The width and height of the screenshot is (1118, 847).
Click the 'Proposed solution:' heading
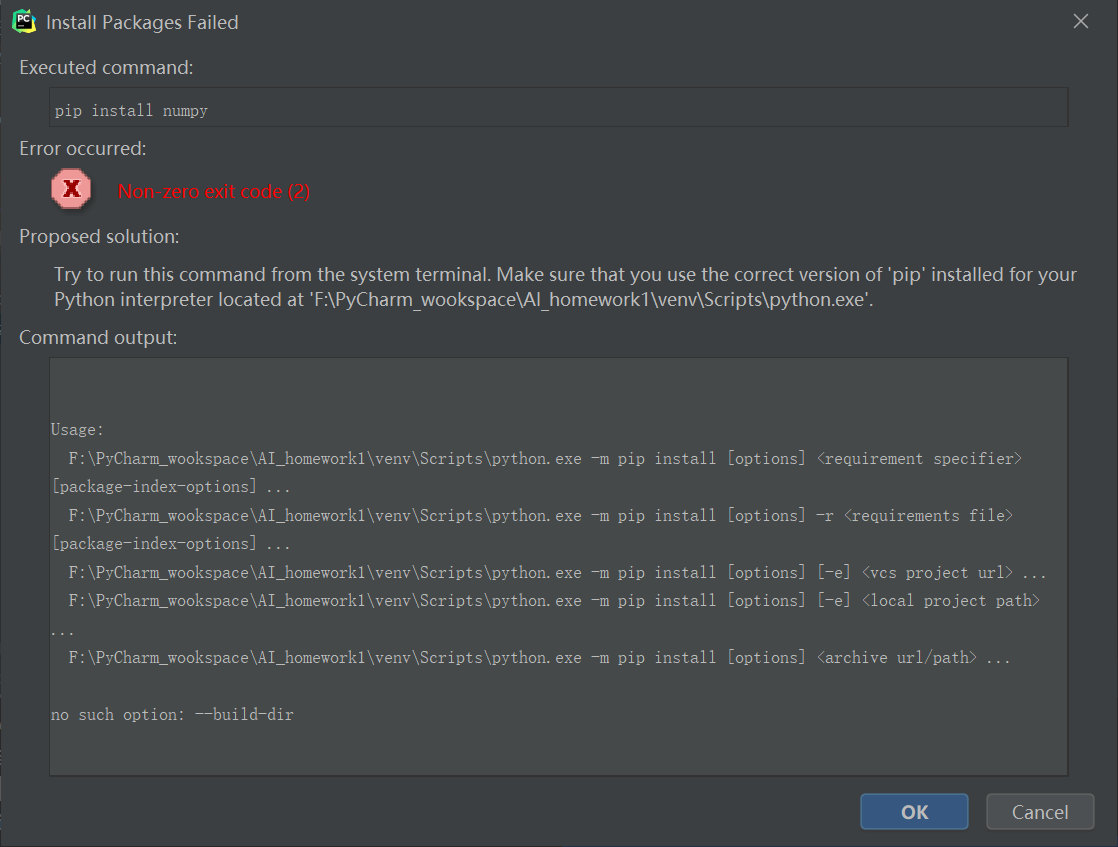point(99,237)
